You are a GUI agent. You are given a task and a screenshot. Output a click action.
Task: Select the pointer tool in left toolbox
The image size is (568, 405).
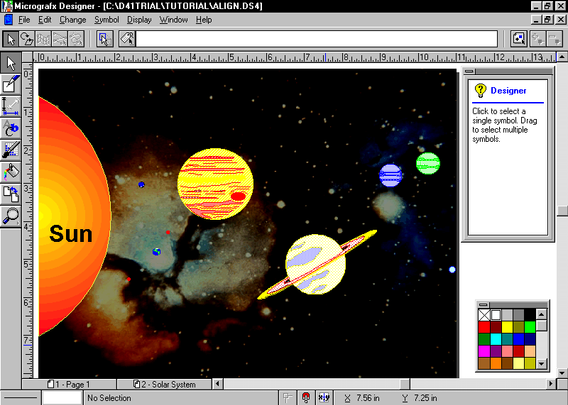coord(11,63)
